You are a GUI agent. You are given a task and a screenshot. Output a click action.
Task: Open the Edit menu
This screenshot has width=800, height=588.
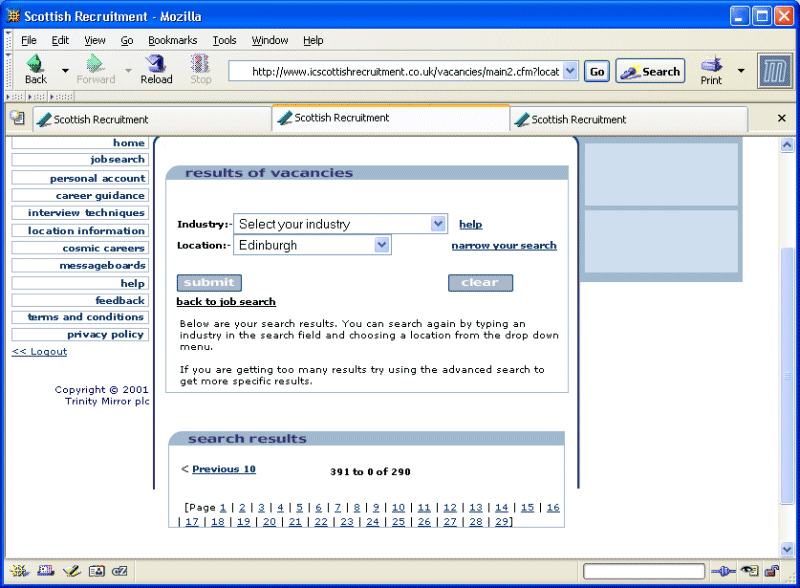pos(60,40)
